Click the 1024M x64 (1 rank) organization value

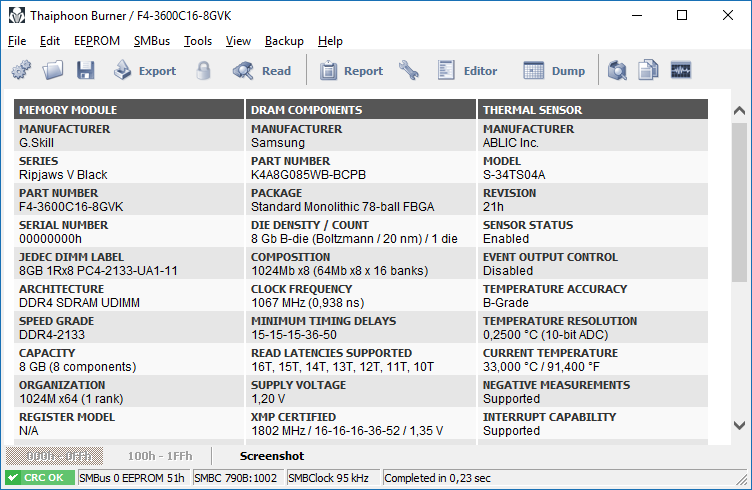(x=71, y=399)
